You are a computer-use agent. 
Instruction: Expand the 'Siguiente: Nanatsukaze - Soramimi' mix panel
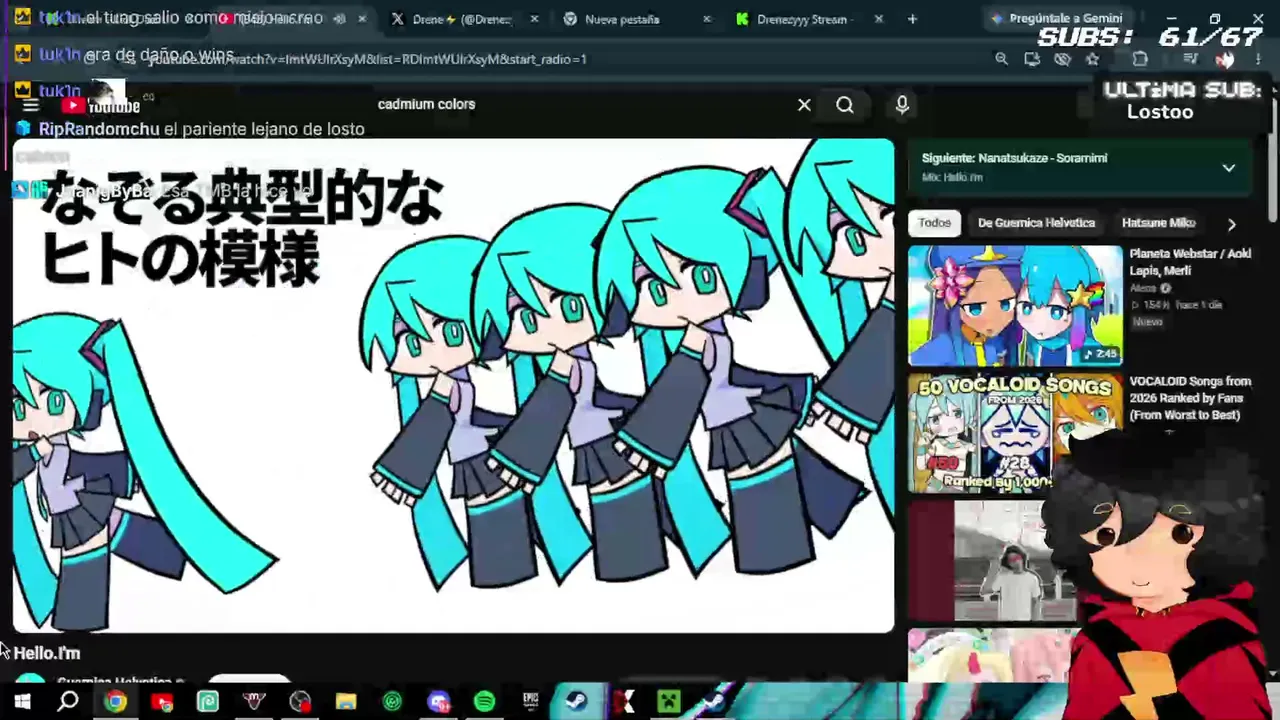(1229, 168)
